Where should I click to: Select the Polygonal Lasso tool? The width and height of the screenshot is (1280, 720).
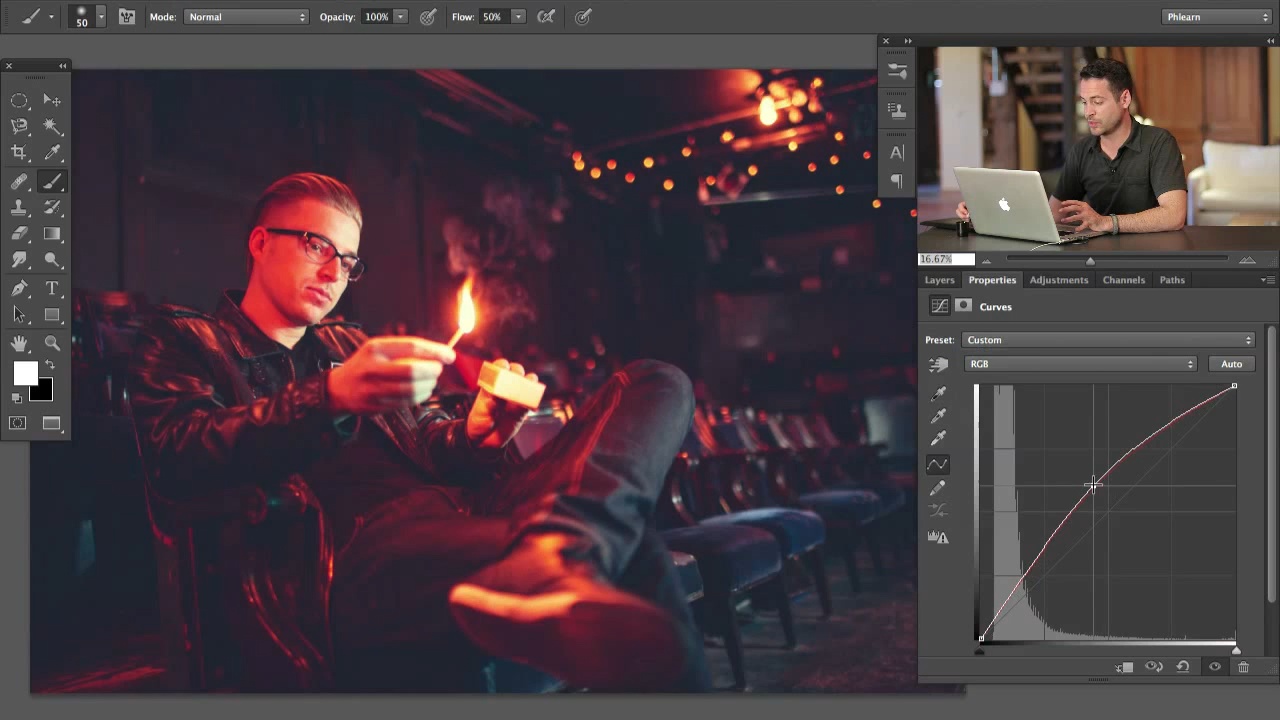(x=19, y=126)
